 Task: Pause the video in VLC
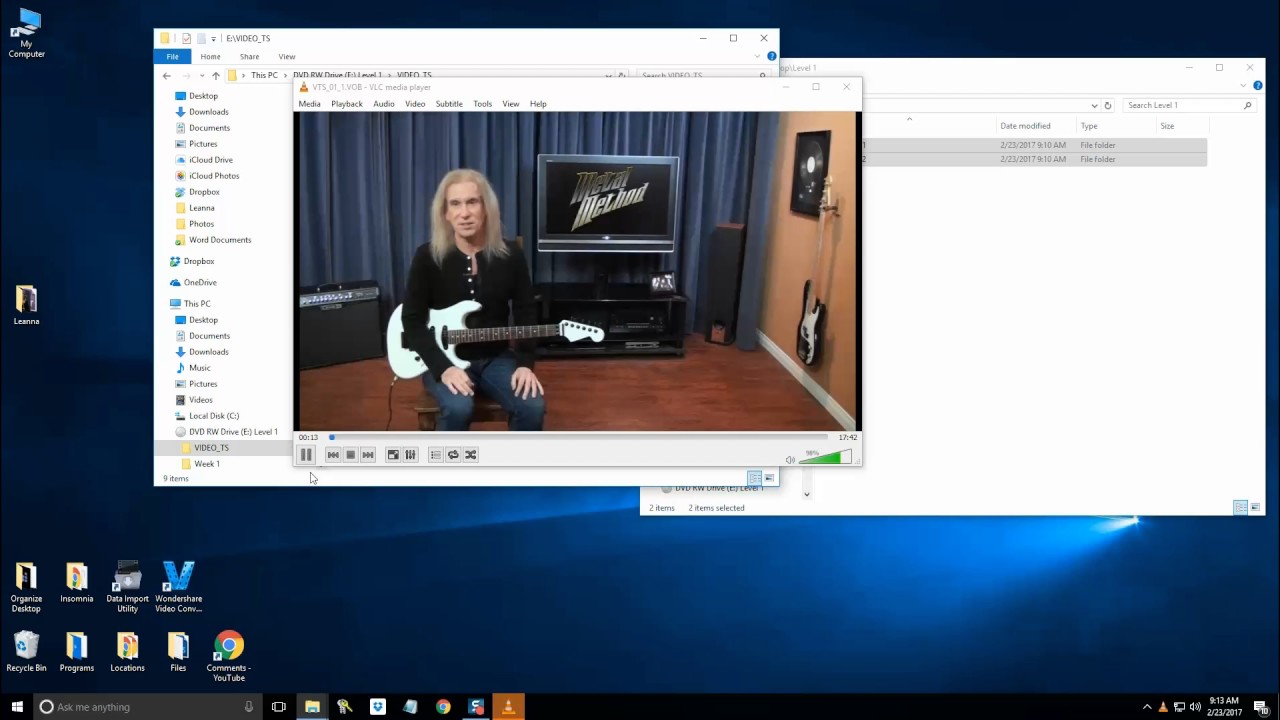click(x=306, y=455)
